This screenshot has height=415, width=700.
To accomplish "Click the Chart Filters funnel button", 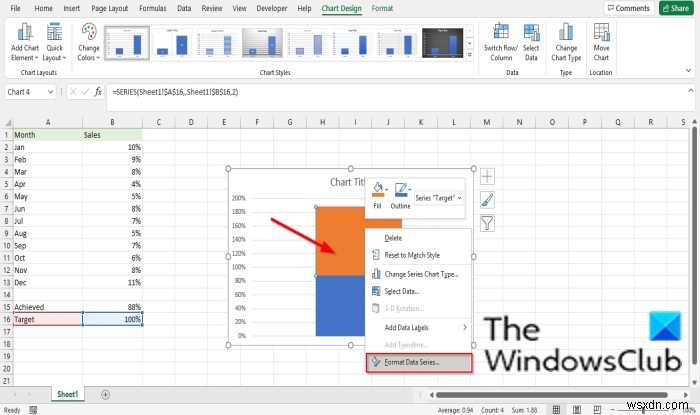I will click(487, 223).
